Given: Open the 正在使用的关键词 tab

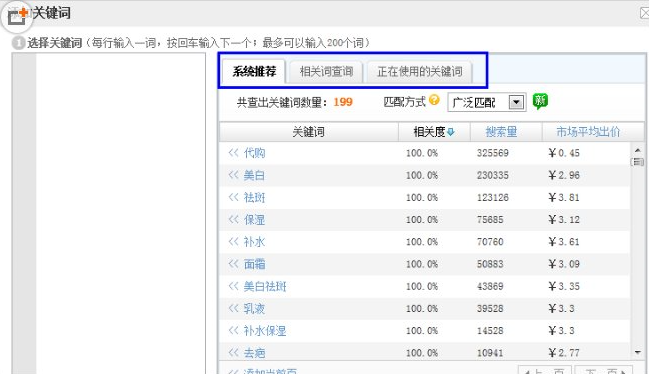Looking at the screenshot, I should 420,72.
